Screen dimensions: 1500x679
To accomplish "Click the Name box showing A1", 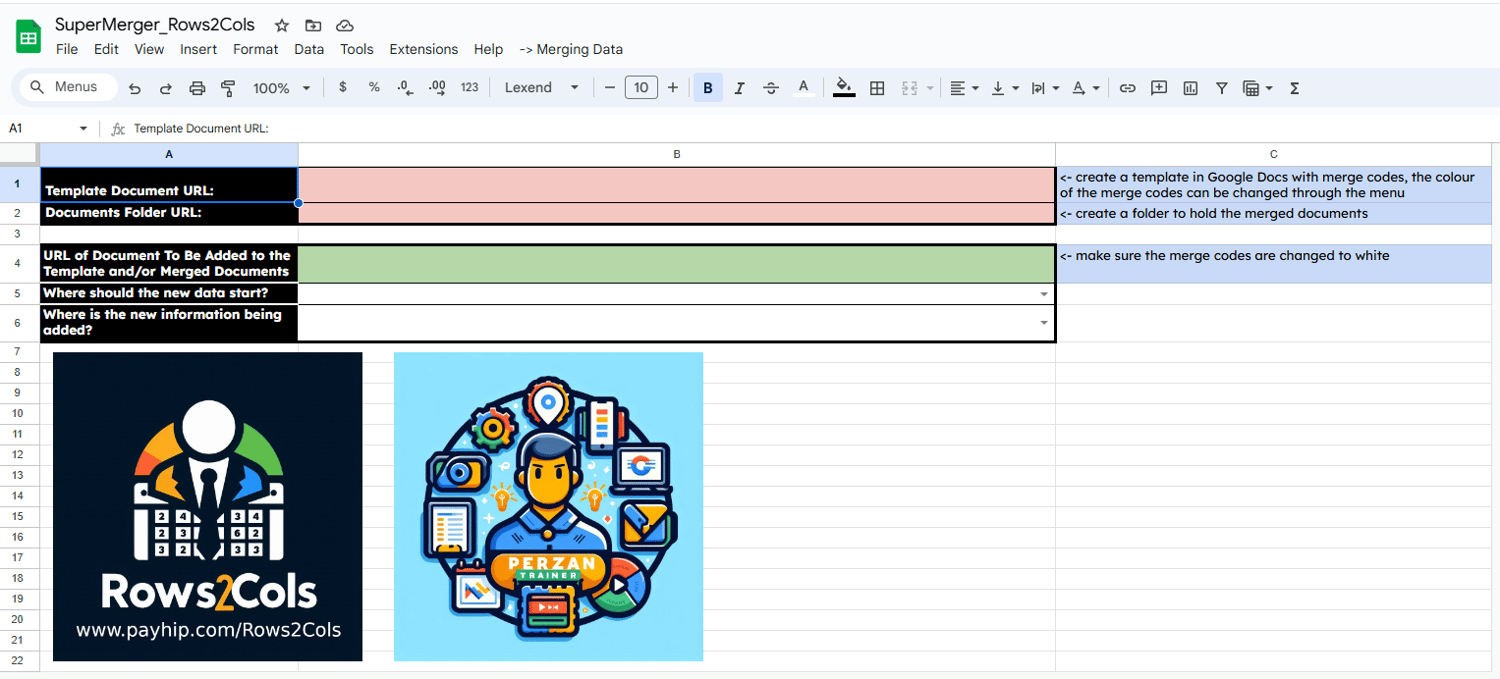I will pos(40,128).
